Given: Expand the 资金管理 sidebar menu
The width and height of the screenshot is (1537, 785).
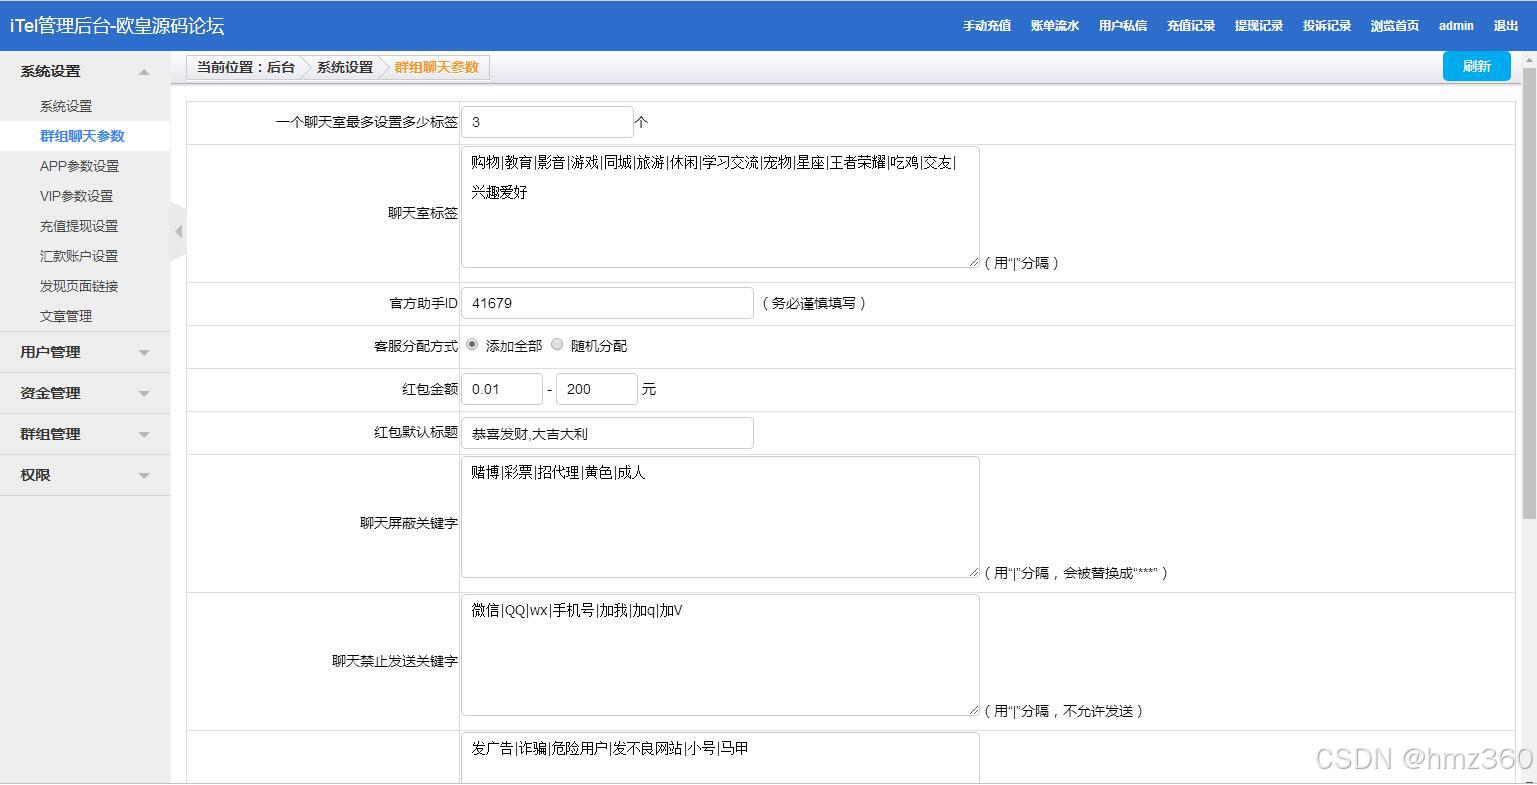Looking at the screenshot, I should (x=85, y=393).
